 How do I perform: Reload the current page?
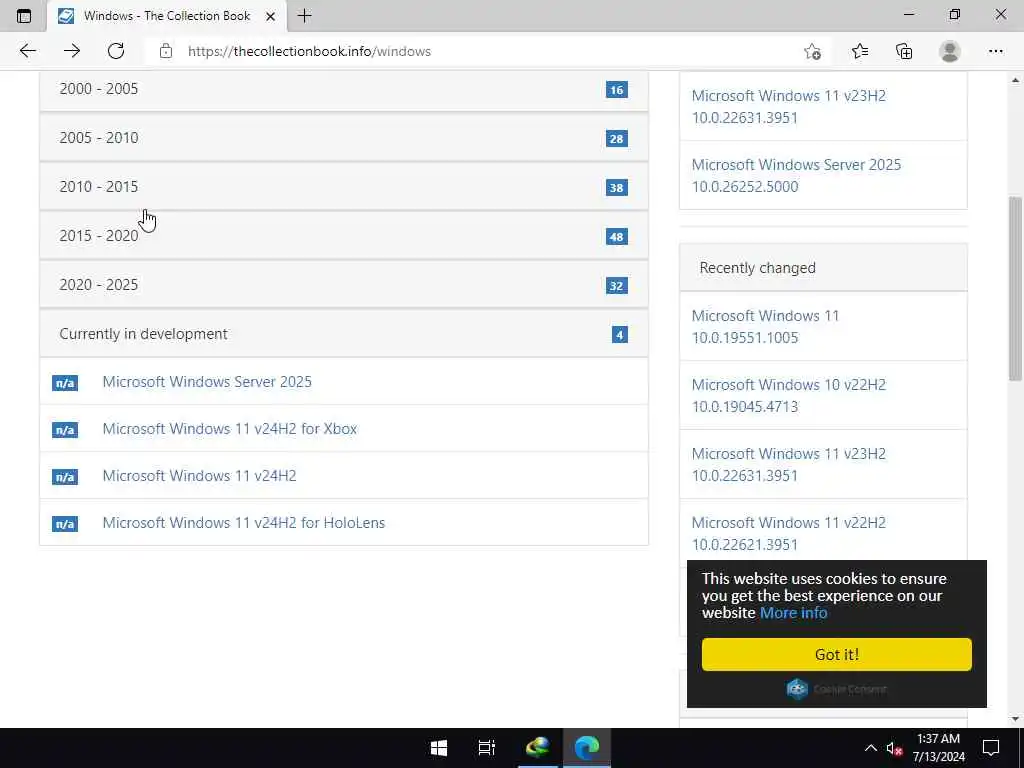[x=116, y=51]
